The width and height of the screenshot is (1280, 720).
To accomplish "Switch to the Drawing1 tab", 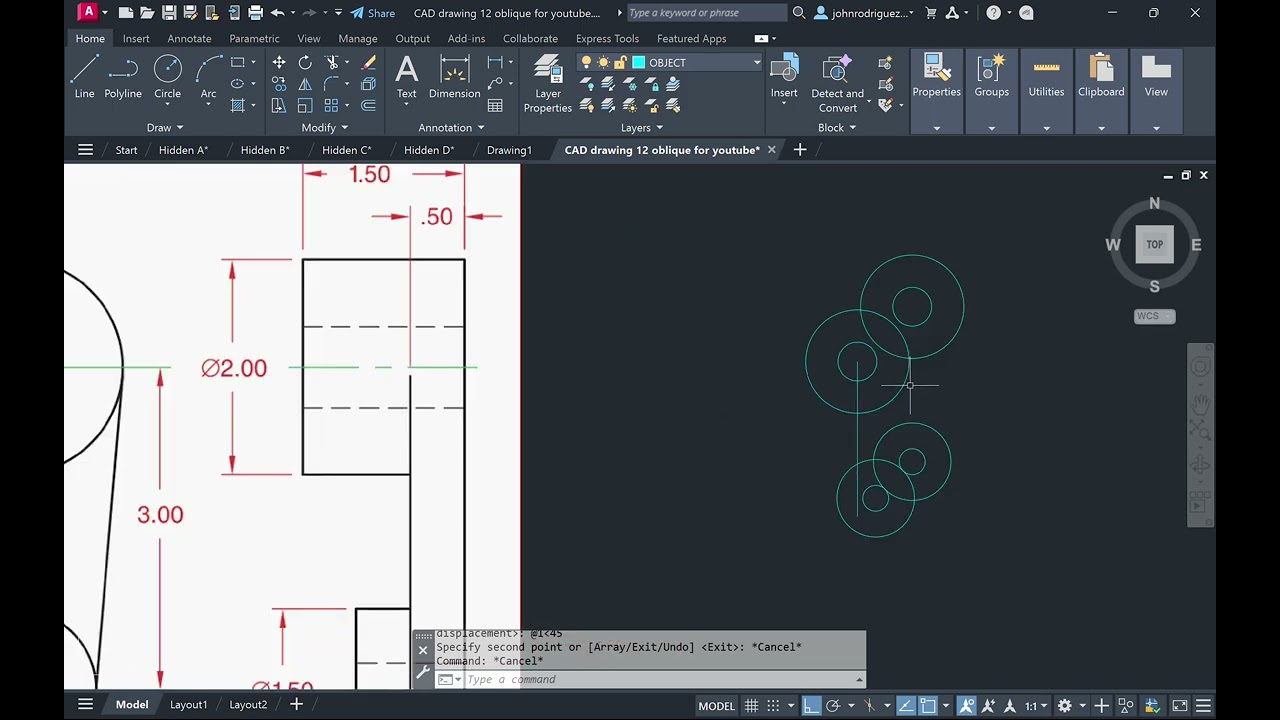I will coord(509,150).
